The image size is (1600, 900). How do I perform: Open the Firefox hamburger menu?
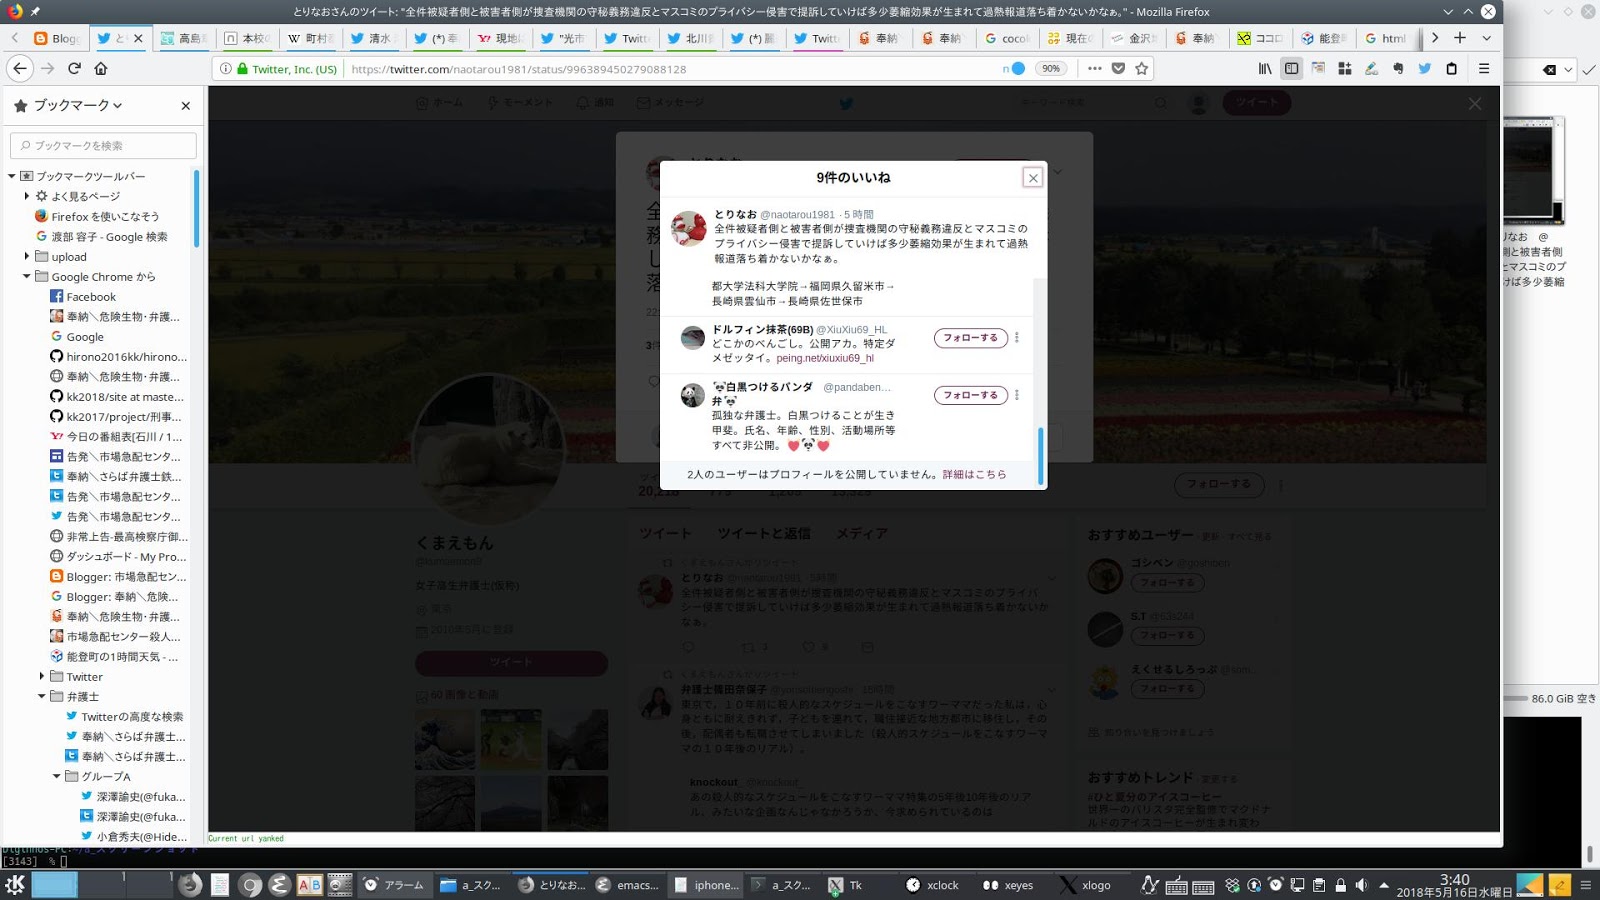click(1484, 68)
